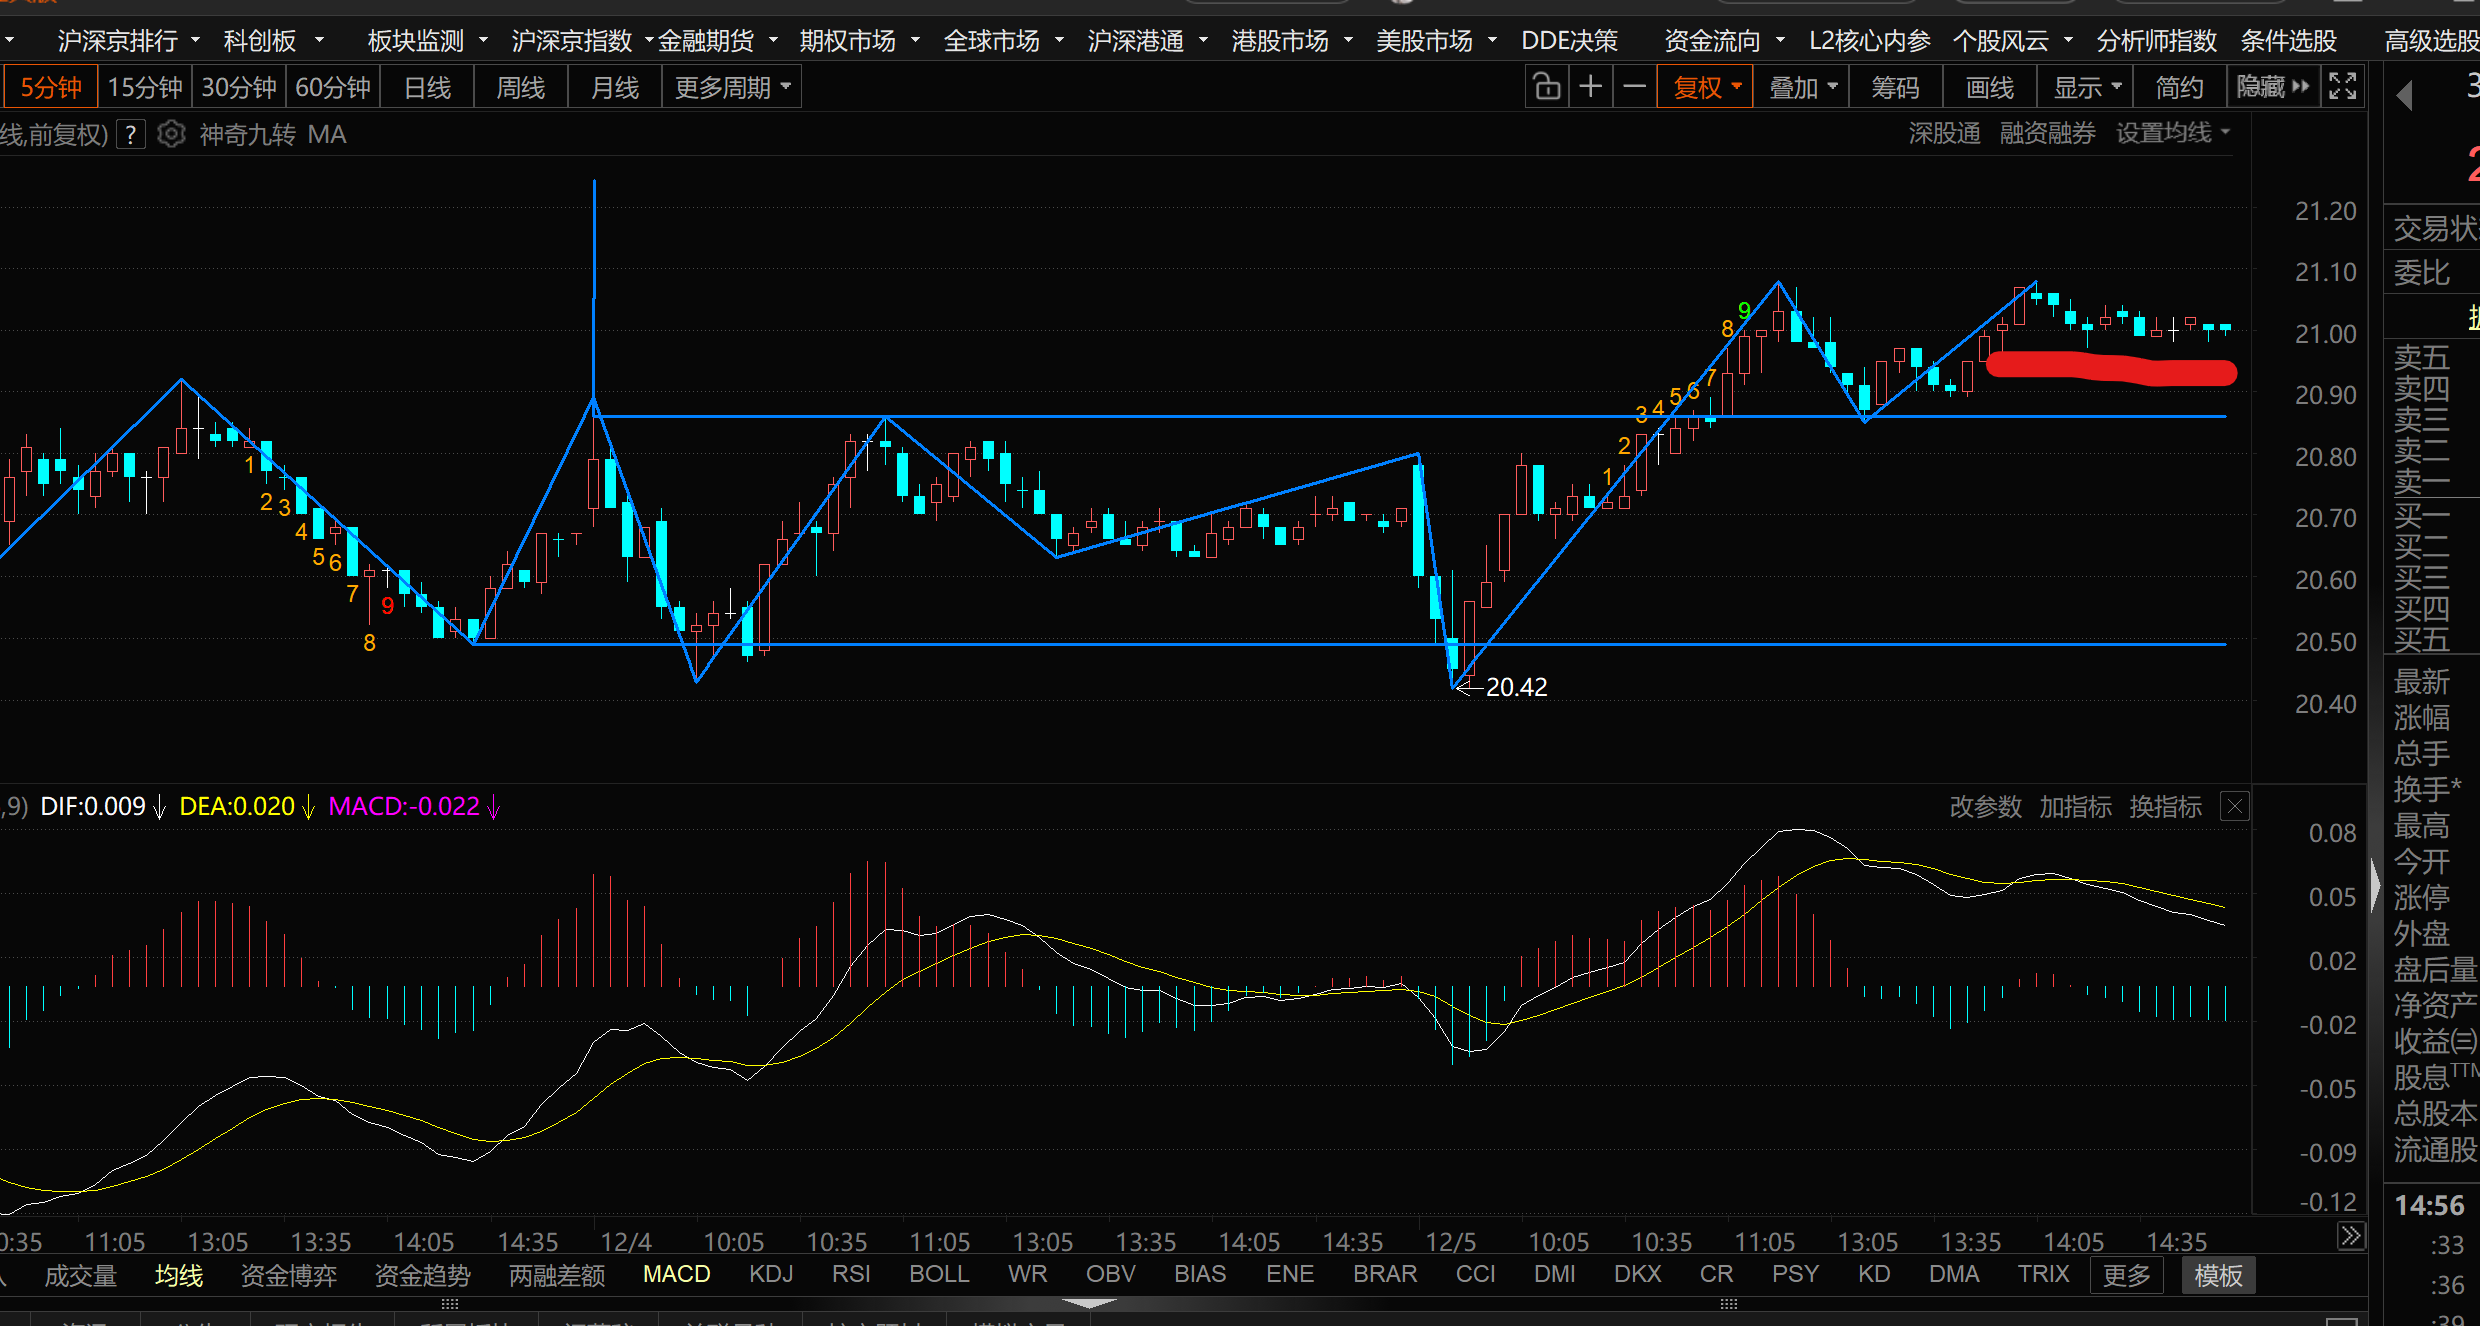Click the left triangle arrow in the side panel

2405,96
